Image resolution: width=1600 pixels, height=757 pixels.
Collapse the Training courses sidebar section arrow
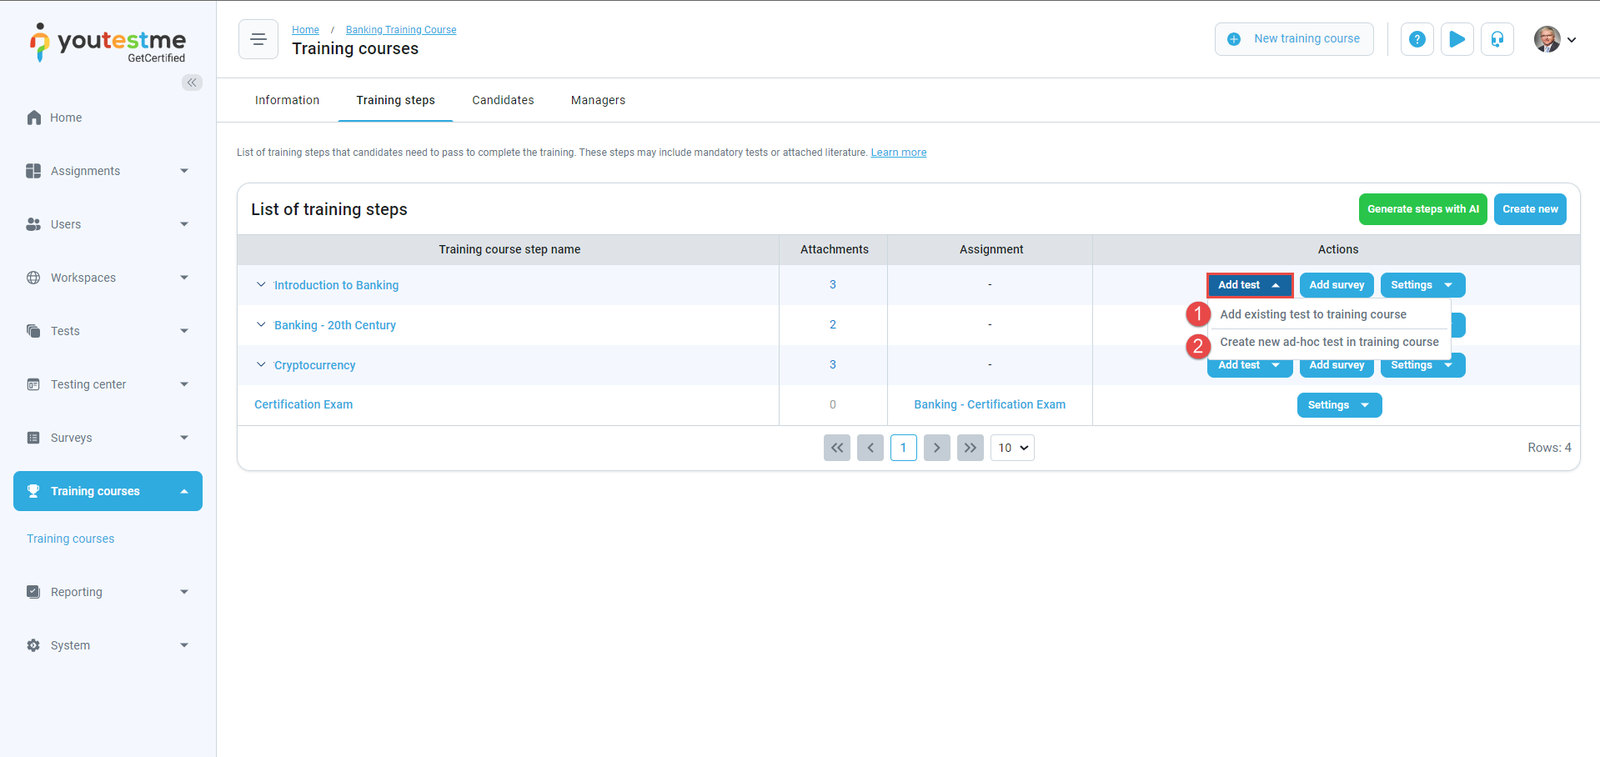tap(184, 491)
